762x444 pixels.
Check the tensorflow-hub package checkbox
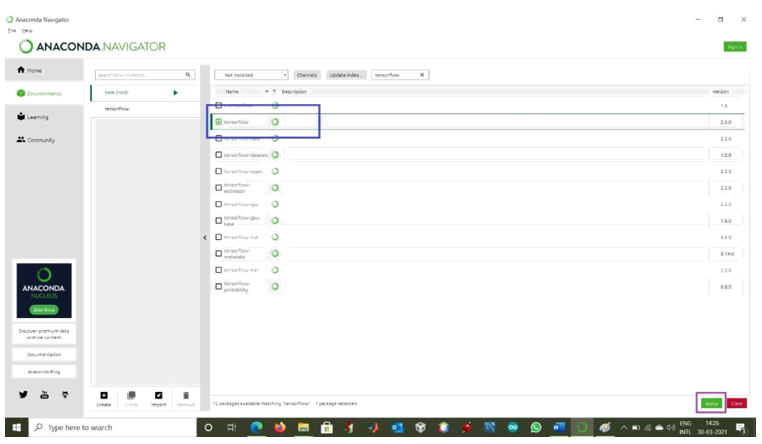[219, 237]
